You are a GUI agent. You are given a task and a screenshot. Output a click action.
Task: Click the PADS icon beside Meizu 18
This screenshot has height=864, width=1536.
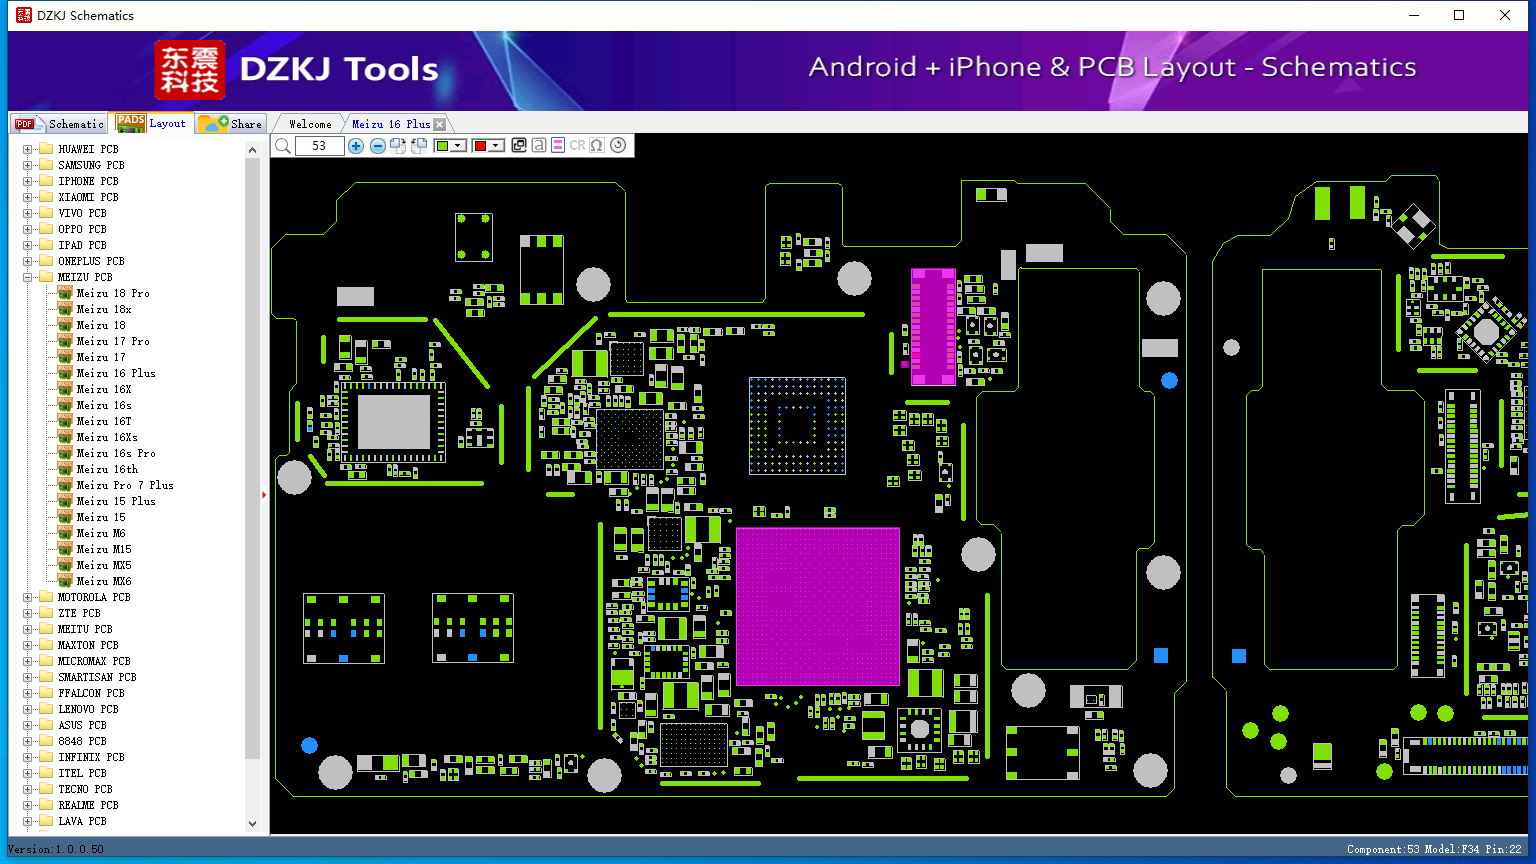pos(65,325)
